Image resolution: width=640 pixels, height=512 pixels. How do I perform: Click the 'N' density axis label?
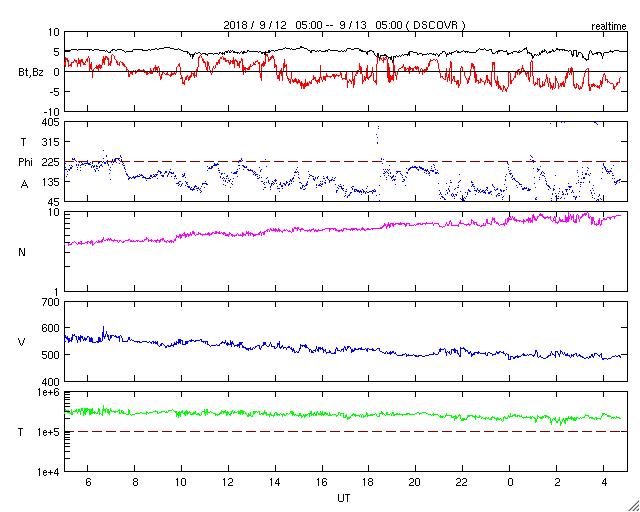coord(22,252)
